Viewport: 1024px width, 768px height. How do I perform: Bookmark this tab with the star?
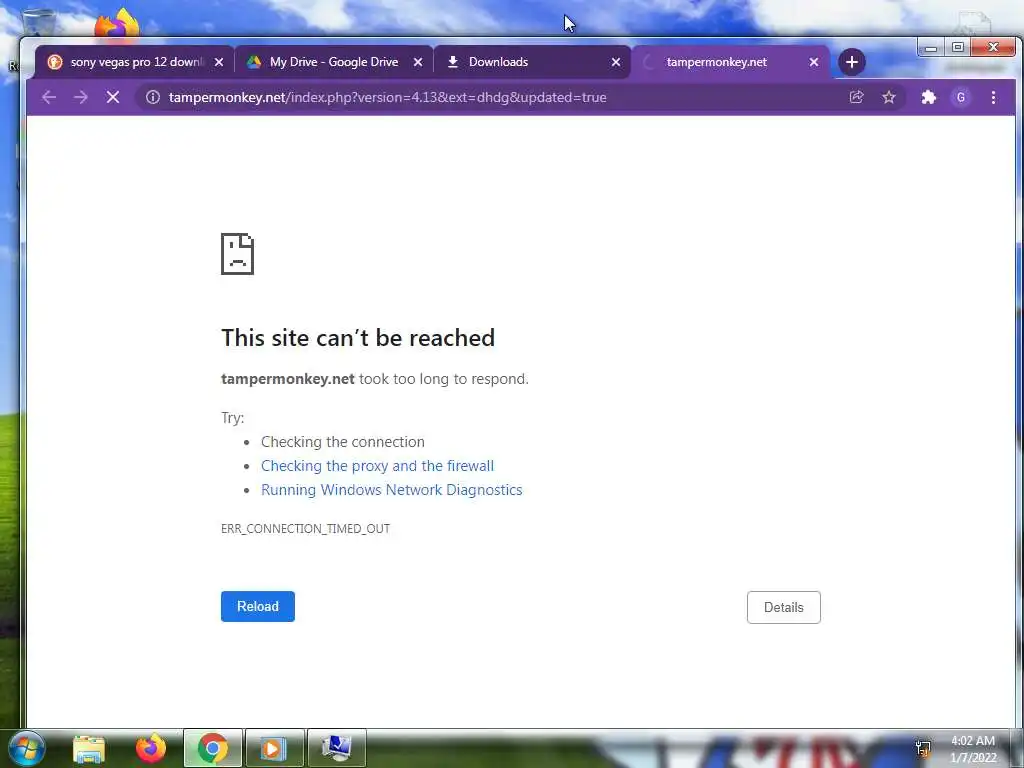pos(889,97)
